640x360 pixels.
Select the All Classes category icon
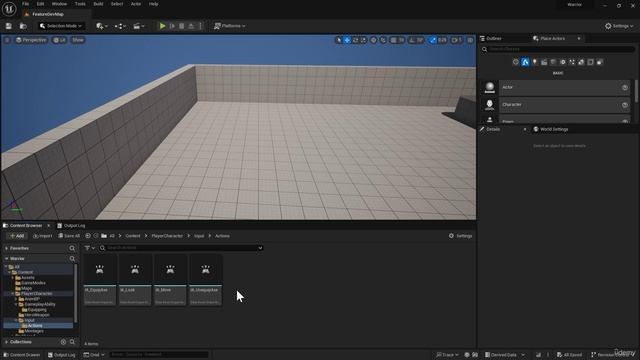[600, 62]
